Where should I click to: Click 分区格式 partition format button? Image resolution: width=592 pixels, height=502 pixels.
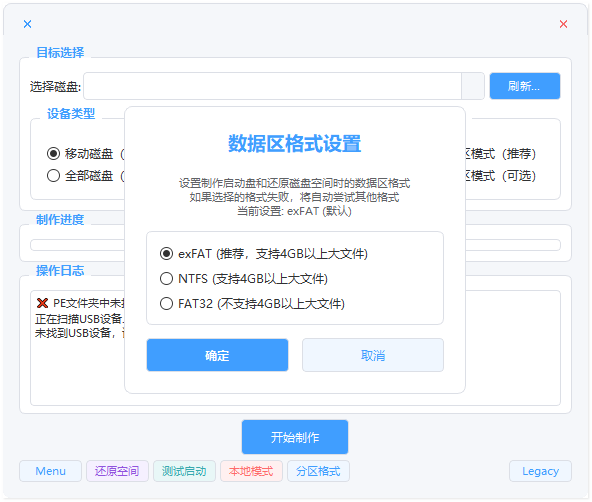tap(318, 471)
